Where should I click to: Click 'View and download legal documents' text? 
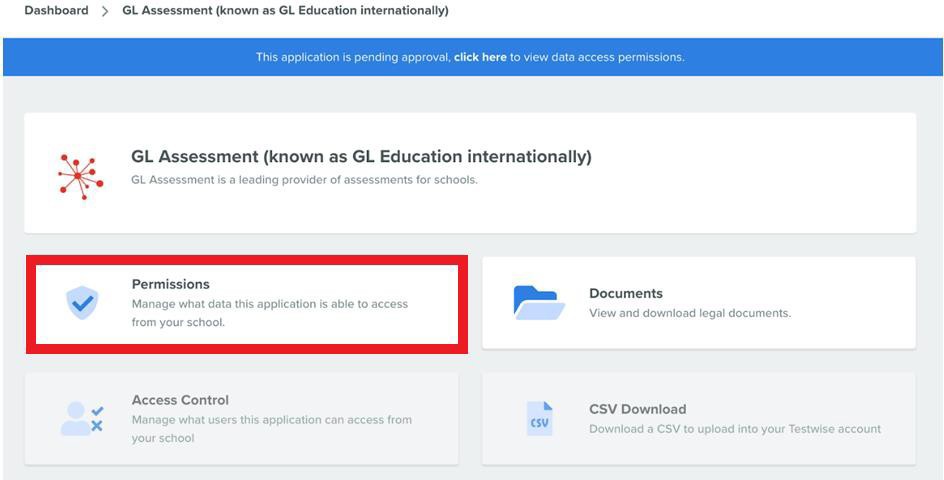click(690, 313)
